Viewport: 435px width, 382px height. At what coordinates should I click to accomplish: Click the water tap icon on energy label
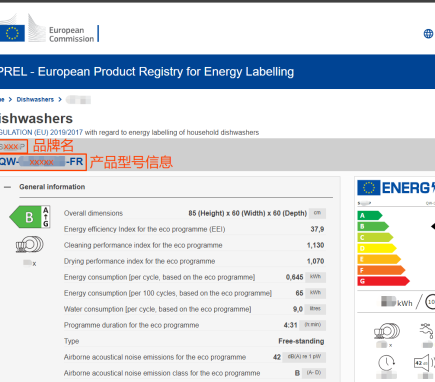point(427,331)
